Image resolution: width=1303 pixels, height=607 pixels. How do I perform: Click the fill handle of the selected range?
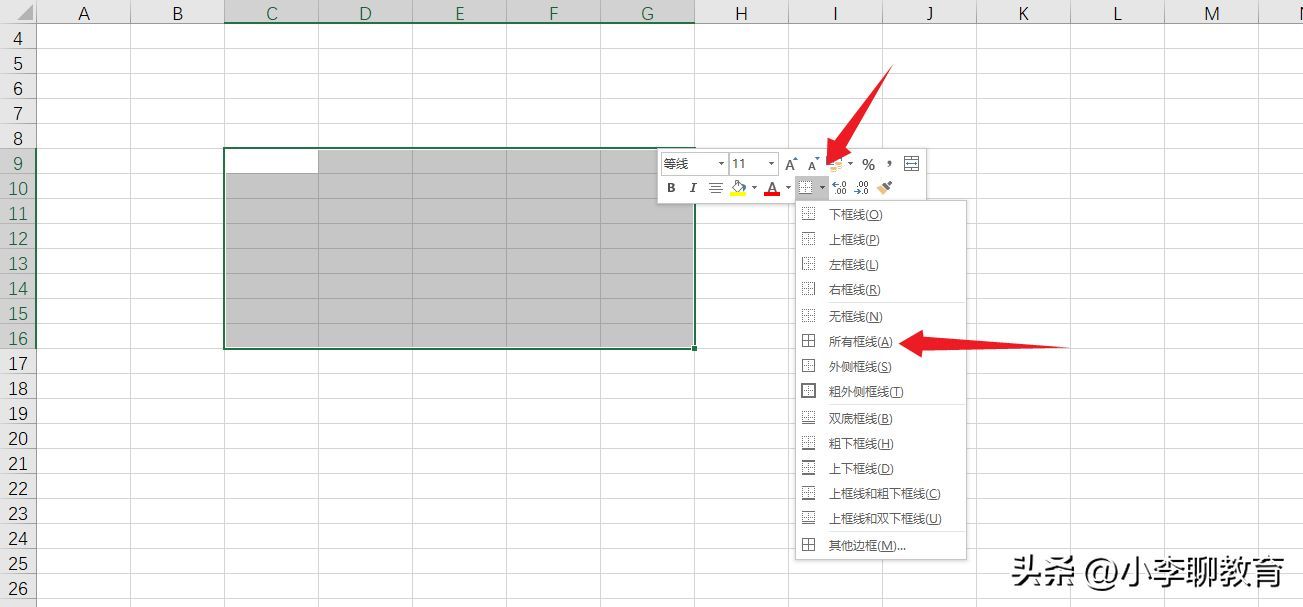[694, 348]
